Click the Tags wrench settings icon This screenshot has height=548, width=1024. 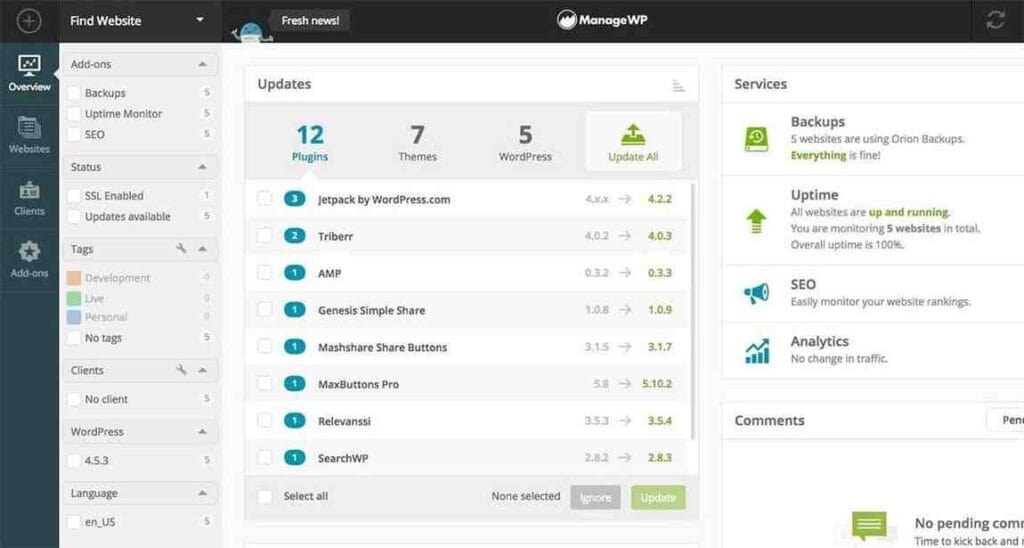click(x=182, y=249)
